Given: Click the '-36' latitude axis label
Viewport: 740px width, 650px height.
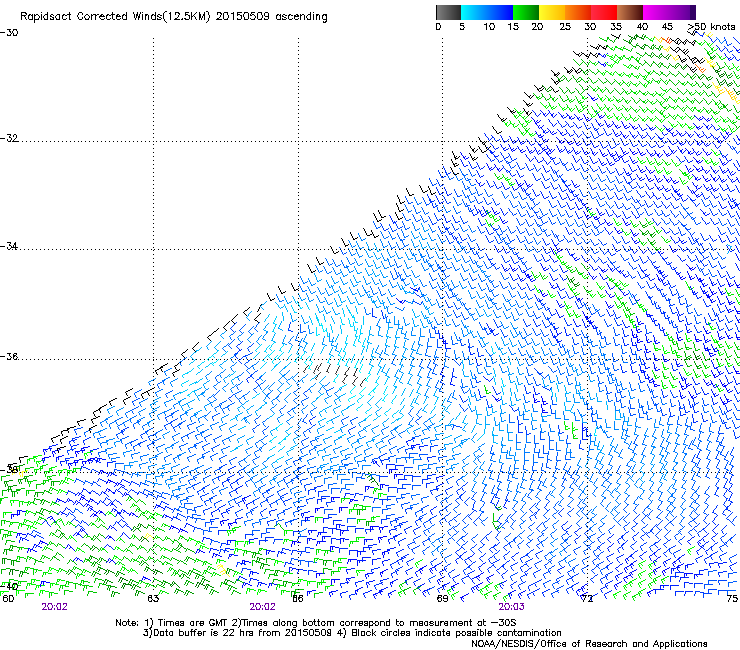Looking at the screenshot, I should (9, 356).
